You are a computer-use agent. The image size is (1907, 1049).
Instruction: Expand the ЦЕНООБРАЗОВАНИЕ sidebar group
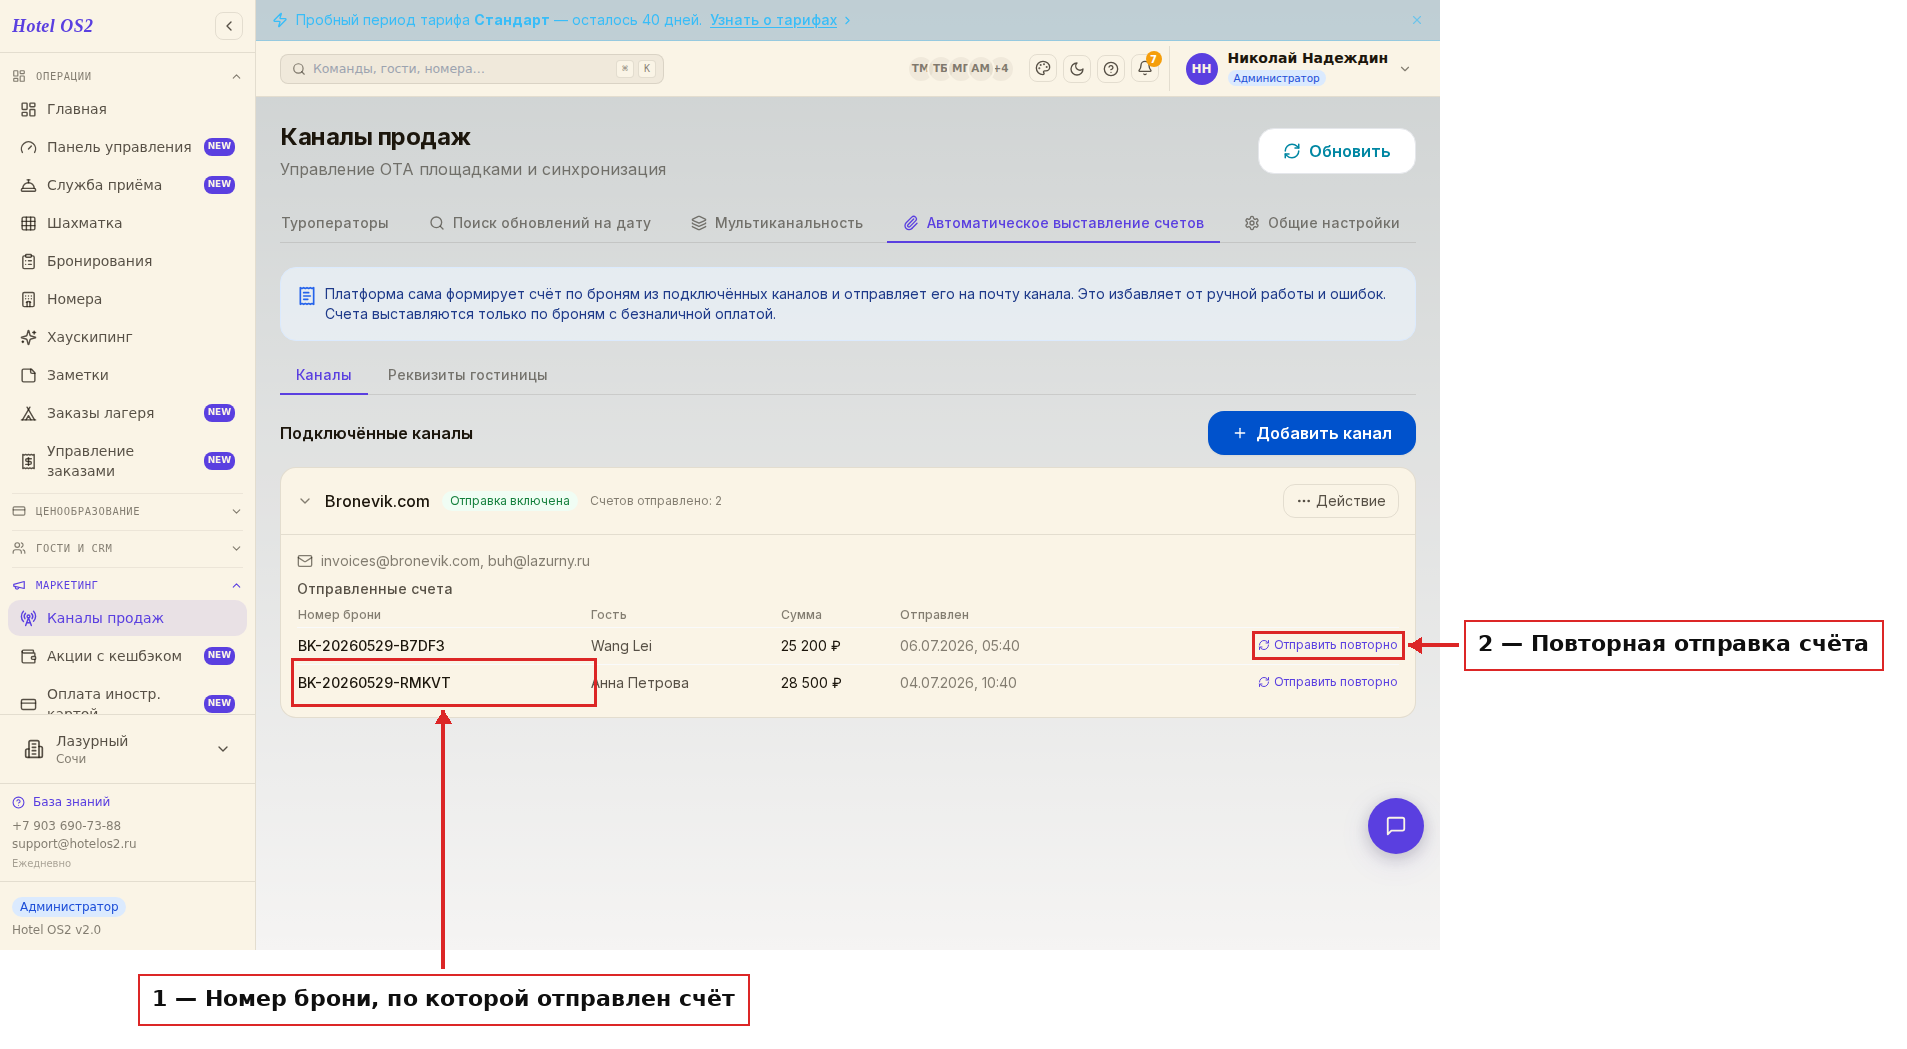click(127, 511)
